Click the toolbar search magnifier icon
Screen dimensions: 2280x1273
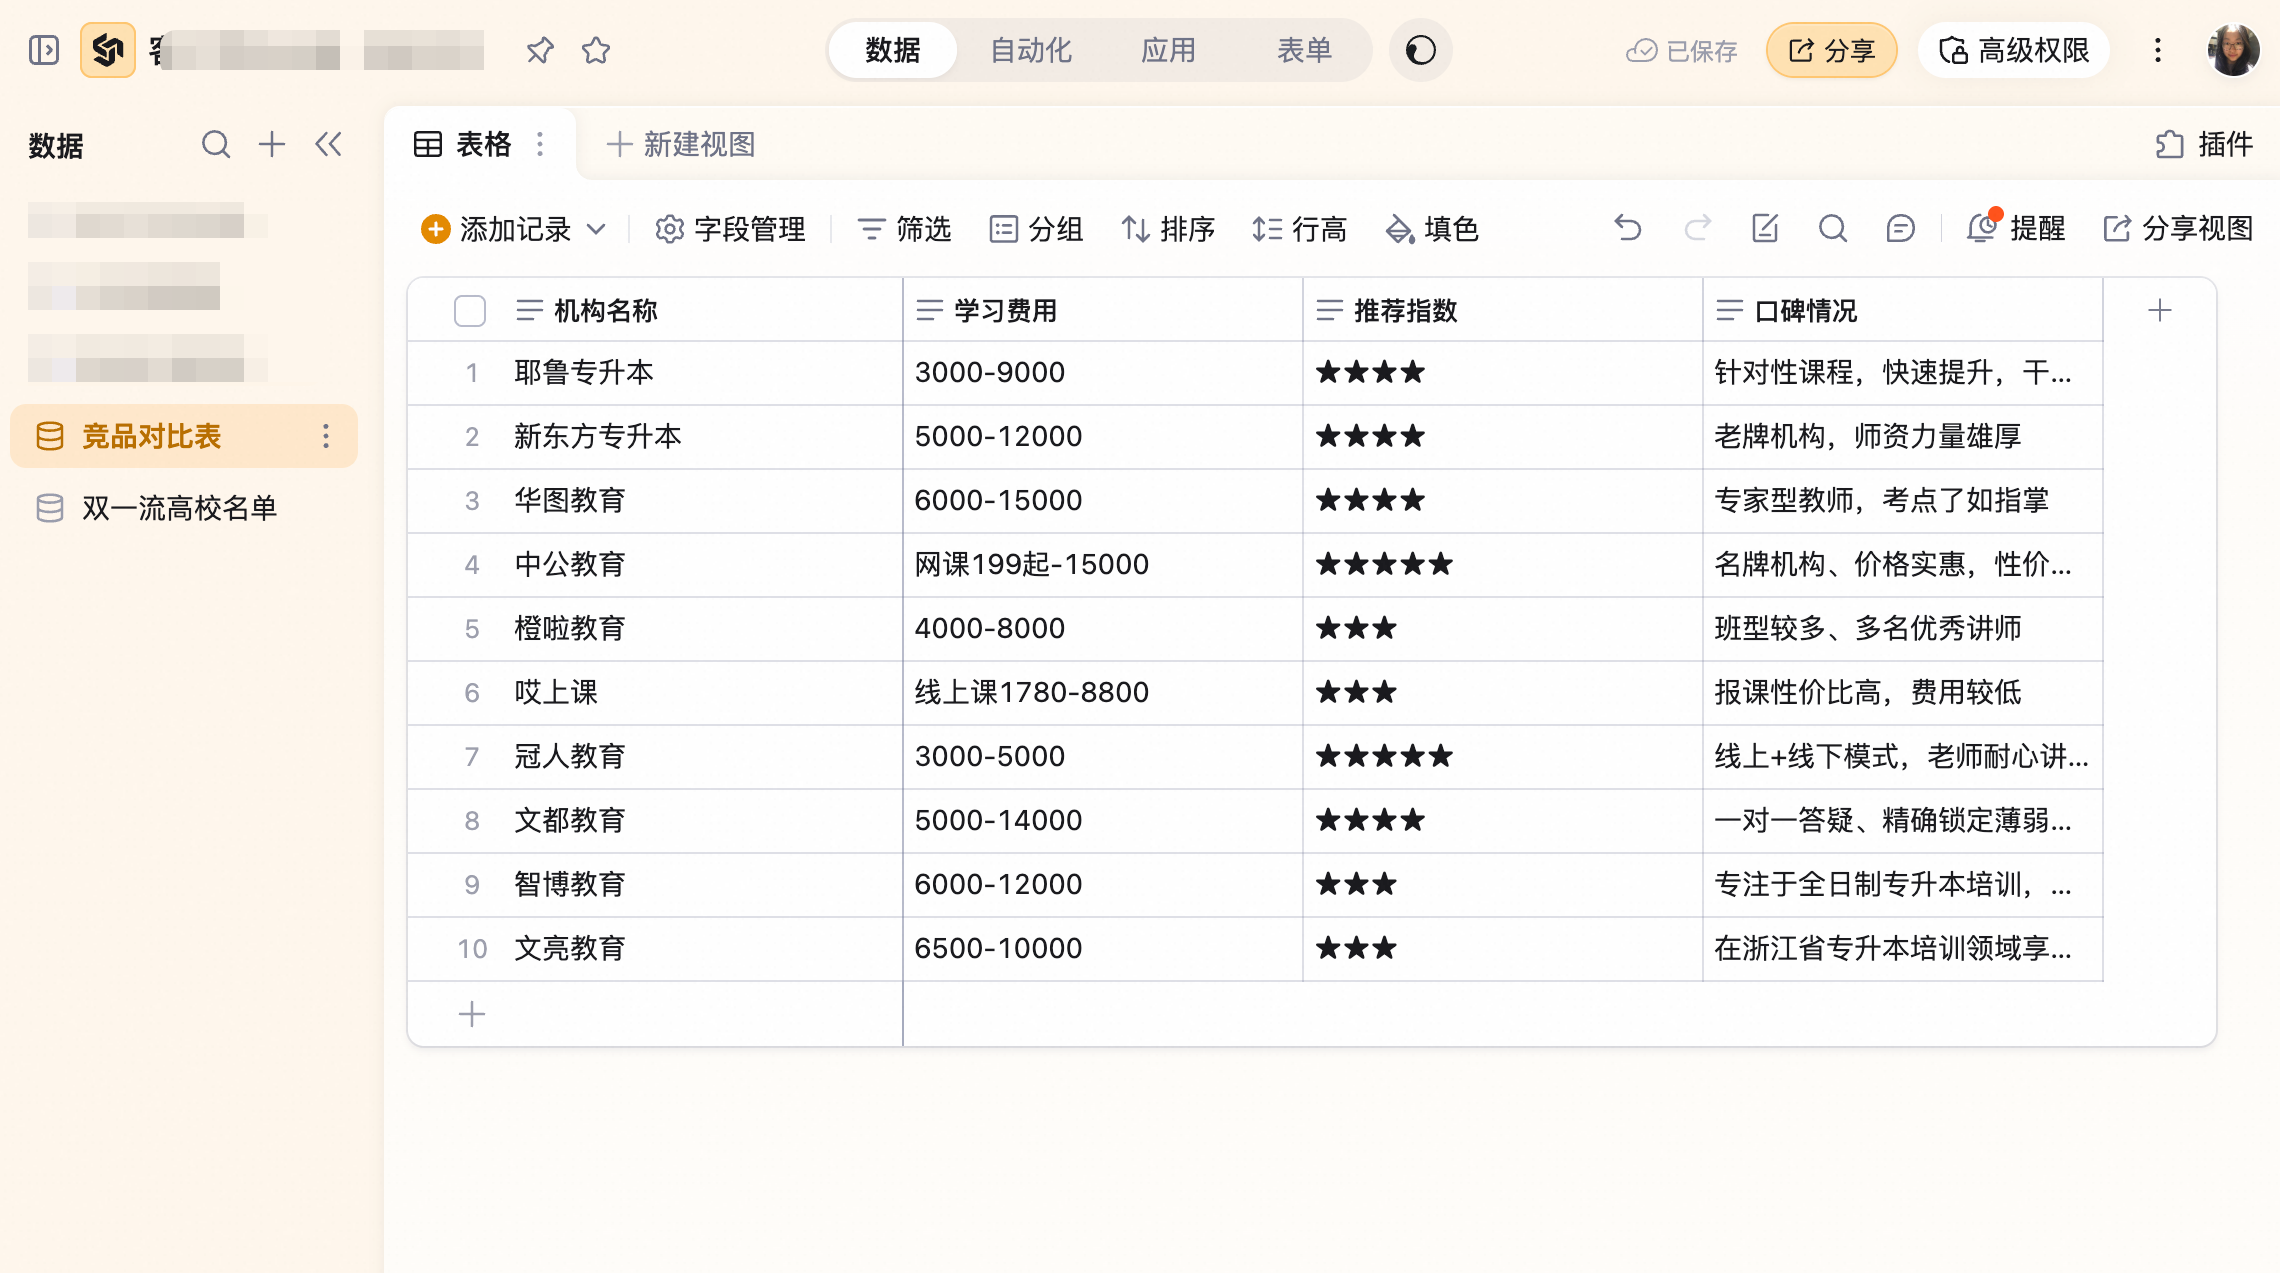coord(1832,229)
